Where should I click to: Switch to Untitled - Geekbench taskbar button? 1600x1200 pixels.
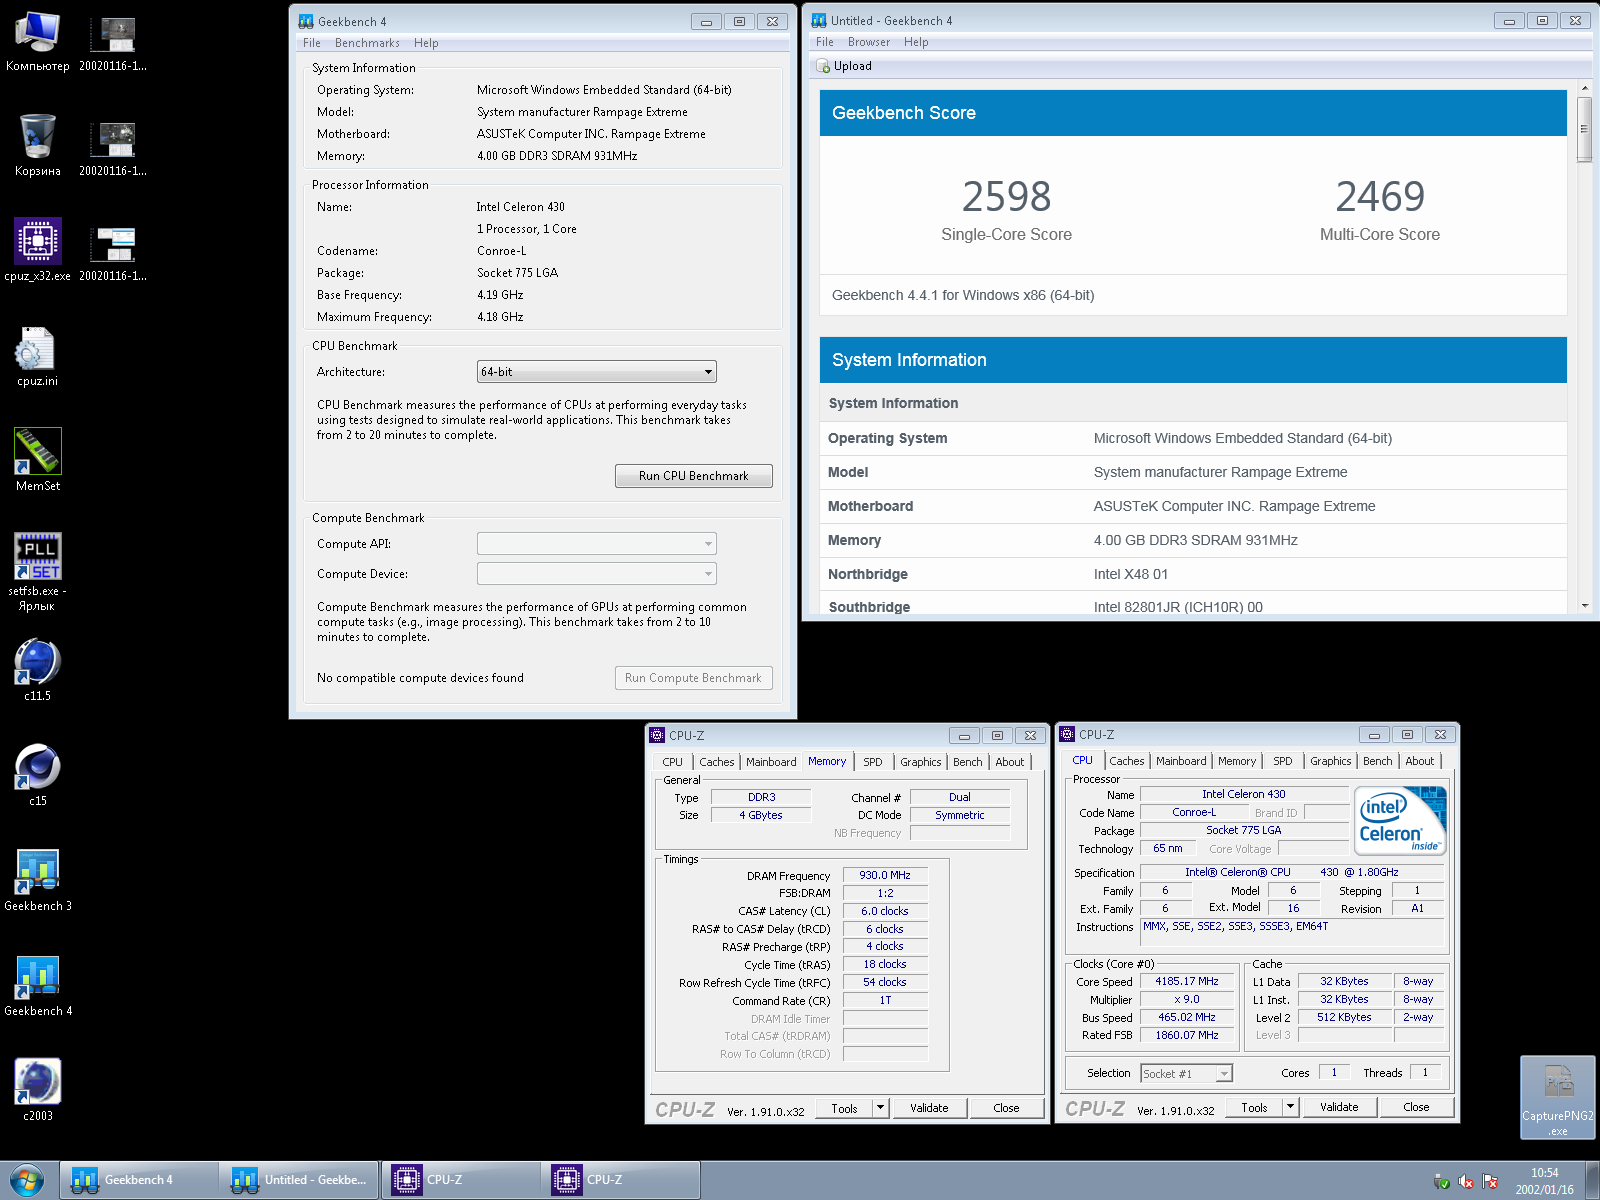tap(299, 1180)
